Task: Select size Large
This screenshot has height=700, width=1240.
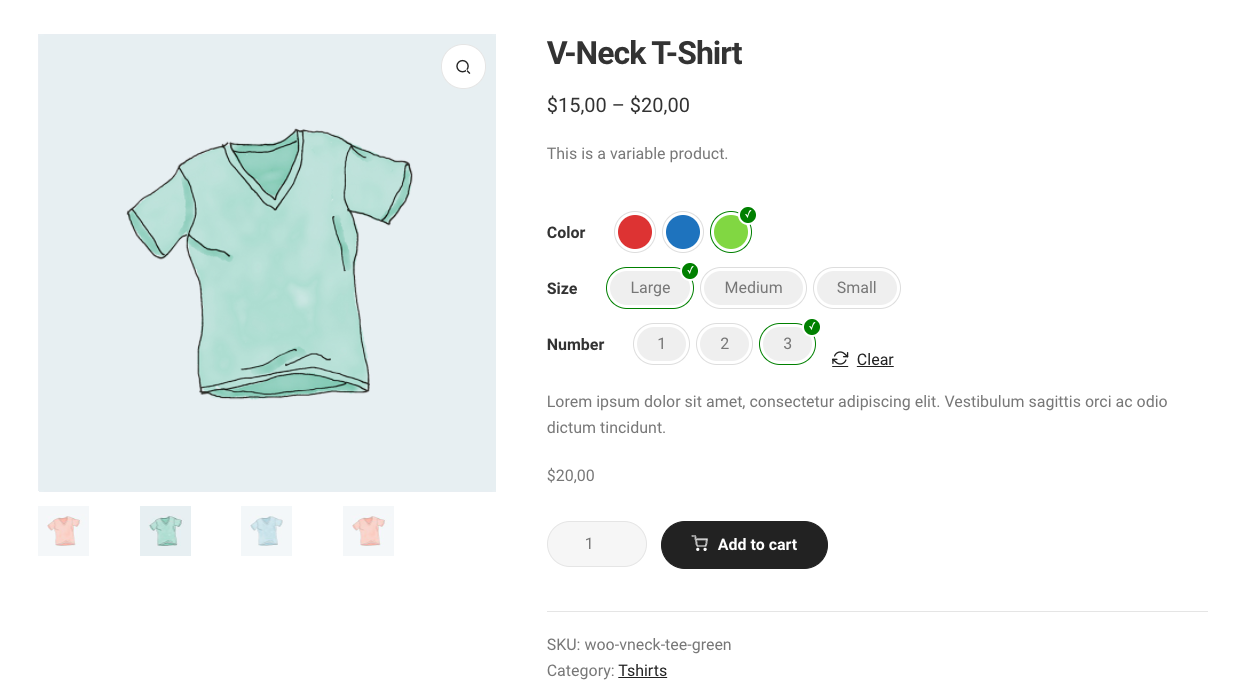Action: (x=650, y=288)
